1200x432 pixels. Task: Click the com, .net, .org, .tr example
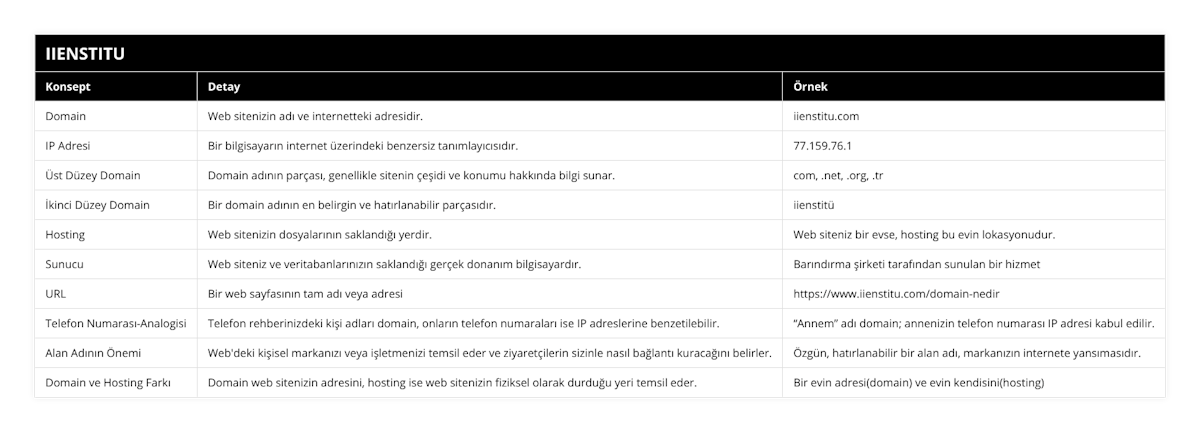[837, 175]
